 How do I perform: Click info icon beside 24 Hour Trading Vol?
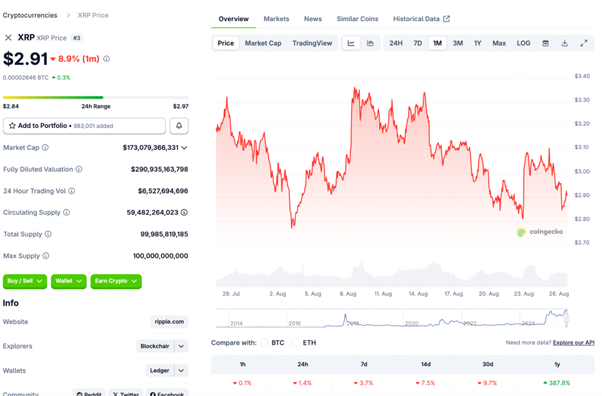[x=71, y=191]
